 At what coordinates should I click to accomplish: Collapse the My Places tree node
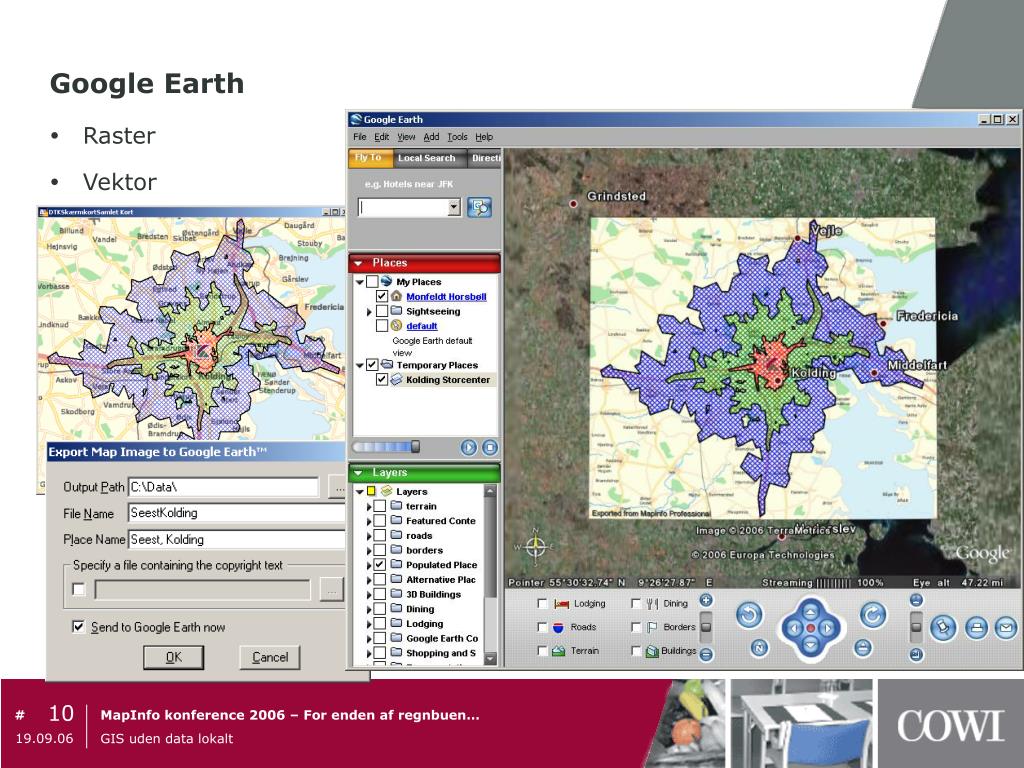pos(360,282)
